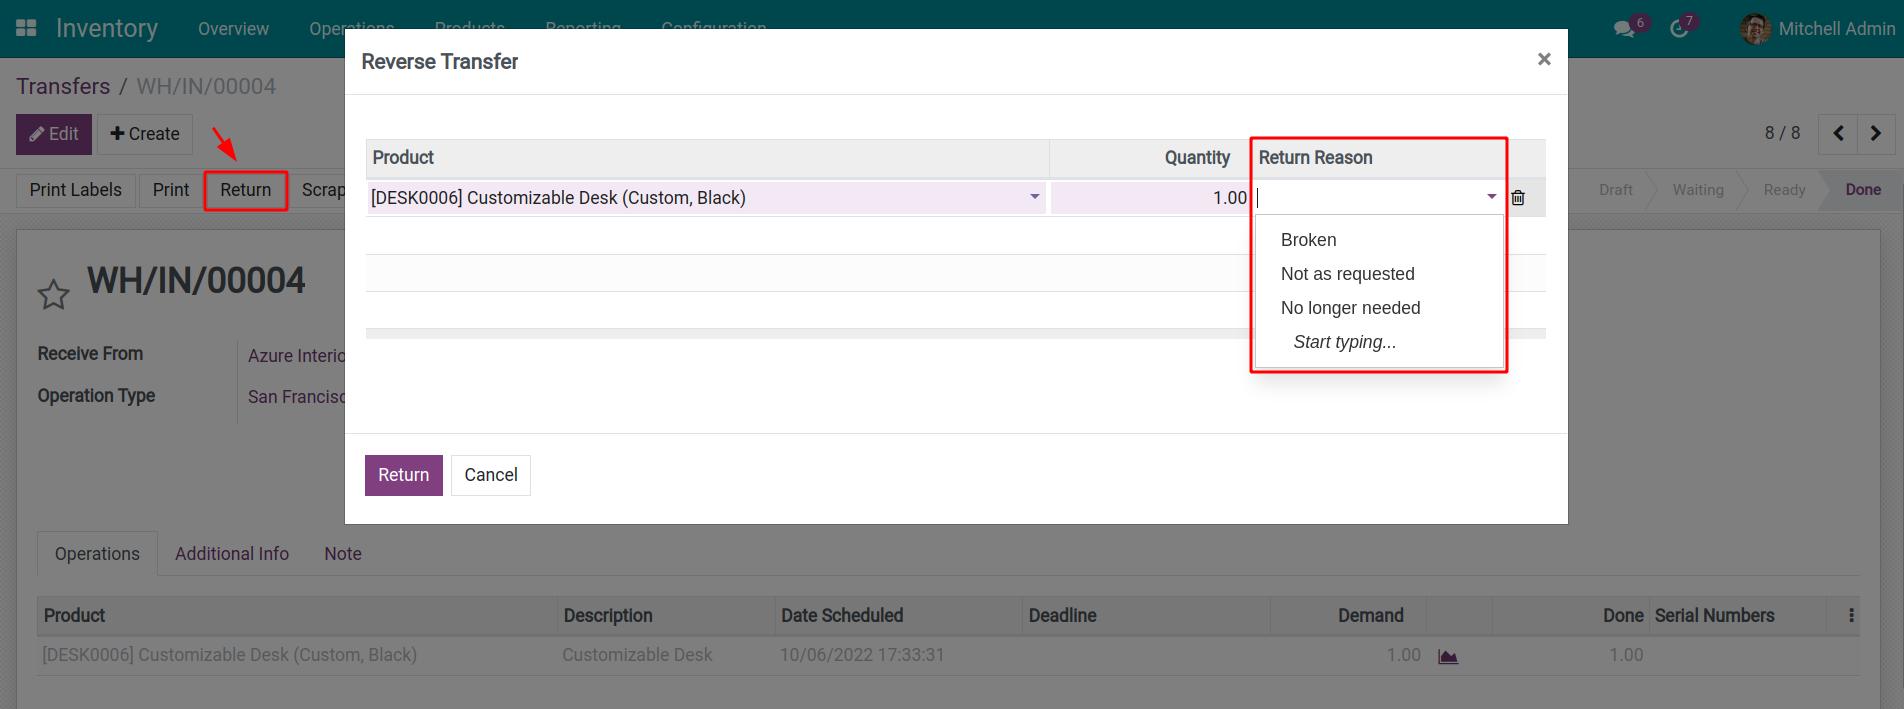The image size is (1904, 709).
Task: Go back to Transfers breadcrumb
Action: (x=63, y=86)
